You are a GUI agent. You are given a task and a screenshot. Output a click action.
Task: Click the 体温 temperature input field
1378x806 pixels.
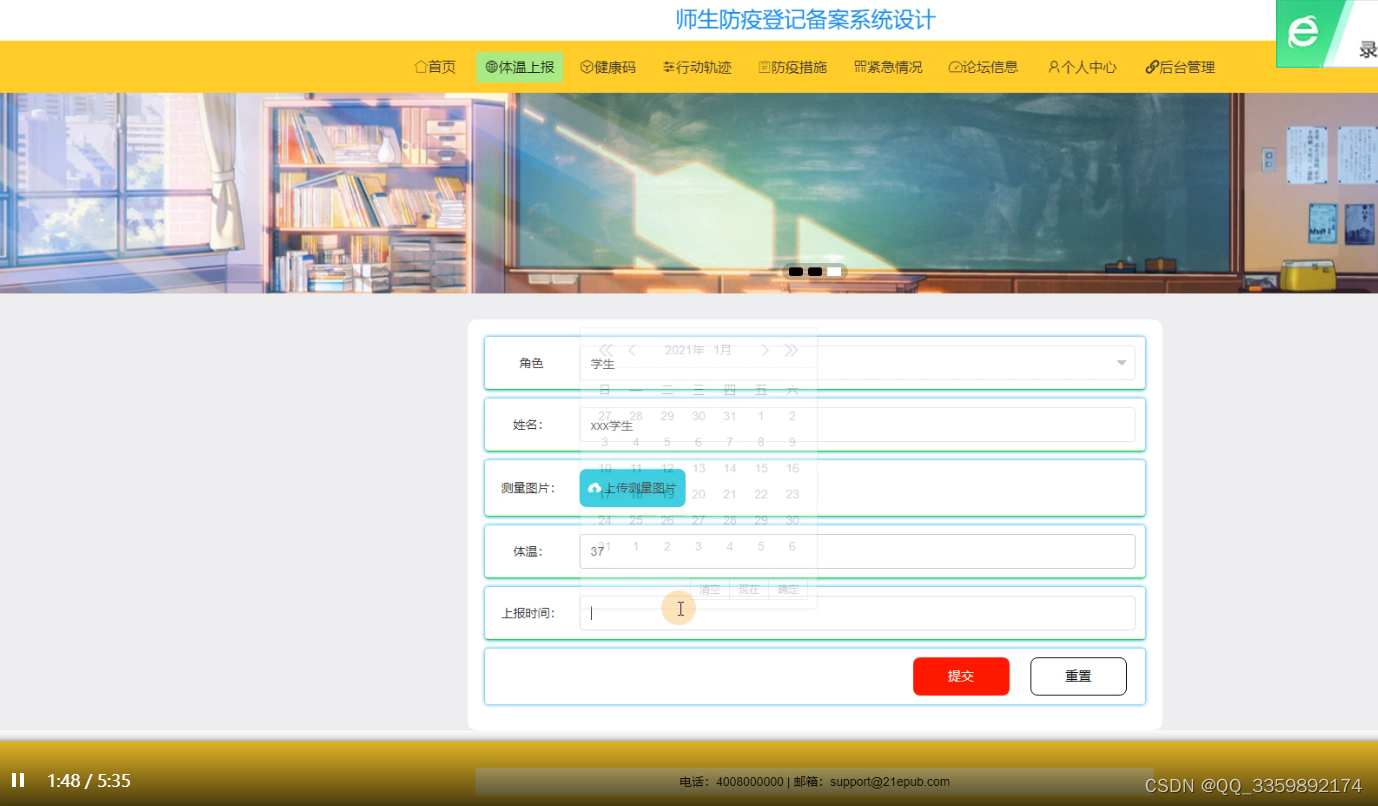click(x=857, y=551)
